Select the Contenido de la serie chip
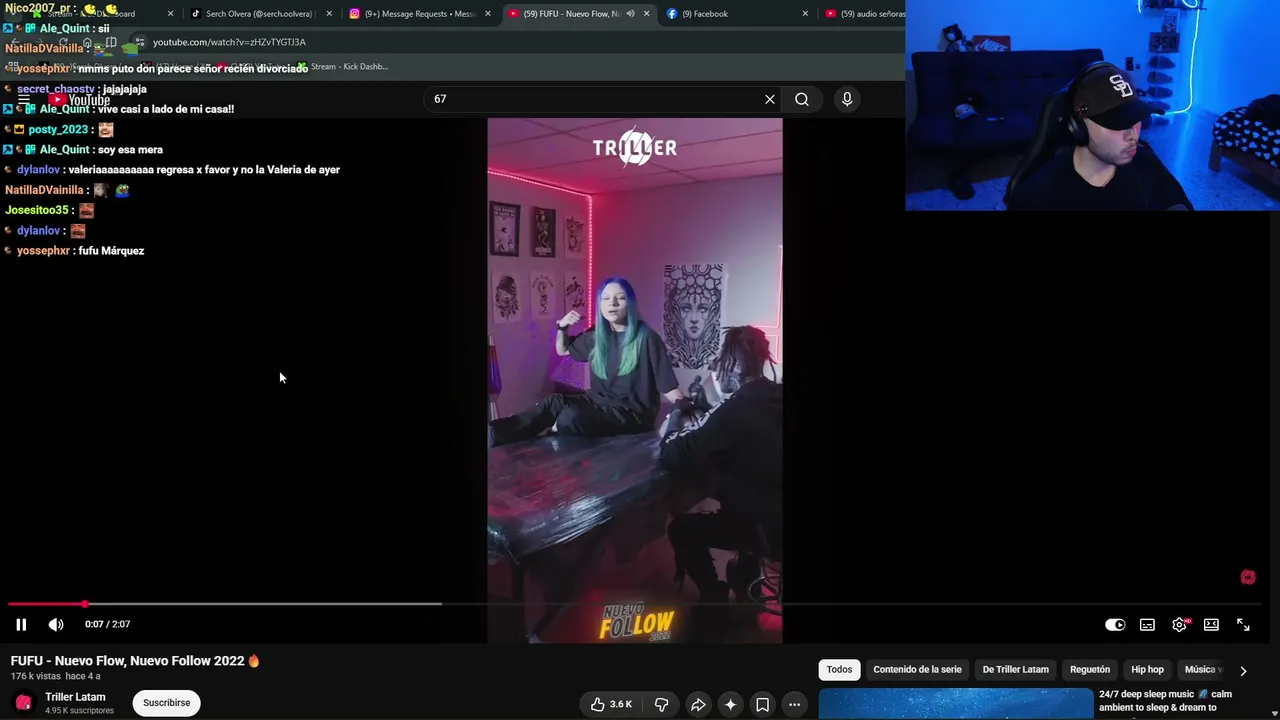The height and width of the screenshot is (720, 1280). [x=917, y=669]
